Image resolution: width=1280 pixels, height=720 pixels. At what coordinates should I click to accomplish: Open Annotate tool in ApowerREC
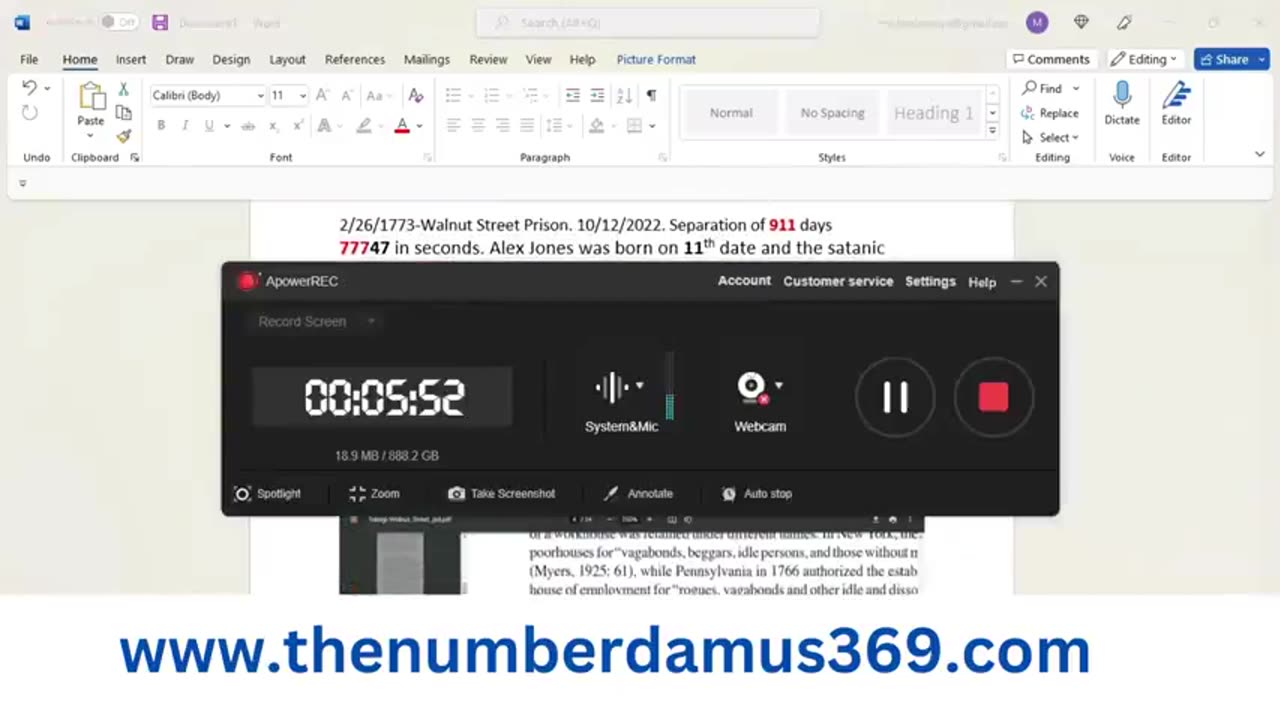tap(638, 493)
